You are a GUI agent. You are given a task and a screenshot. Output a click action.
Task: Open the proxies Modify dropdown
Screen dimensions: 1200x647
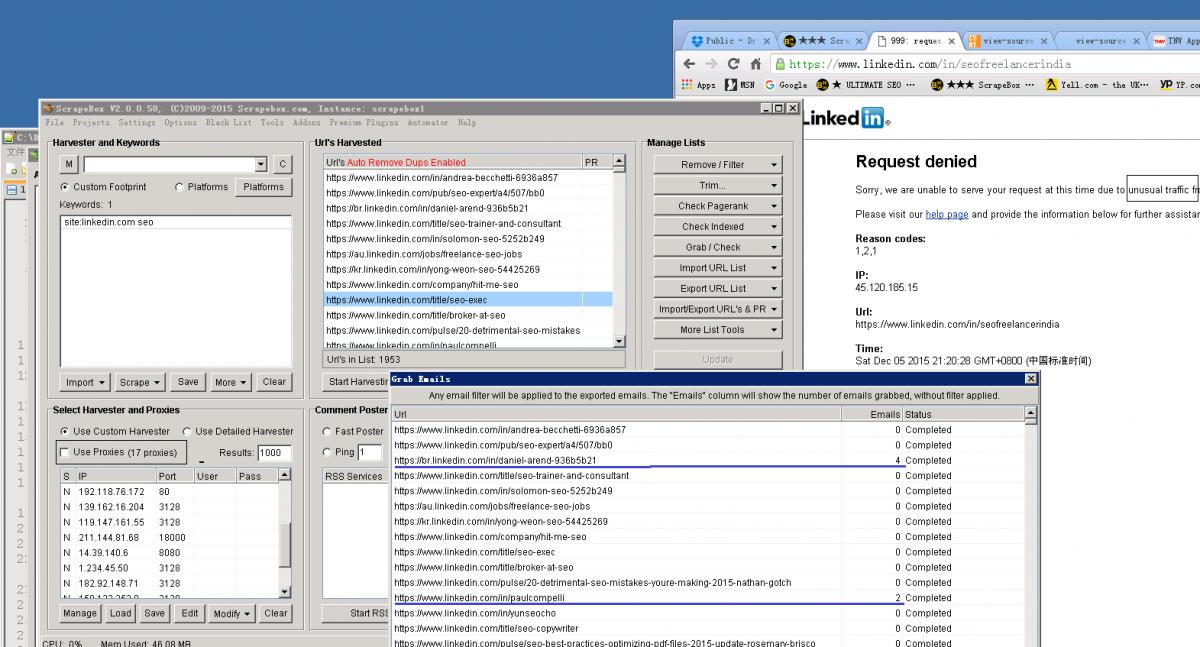(232, 613)
